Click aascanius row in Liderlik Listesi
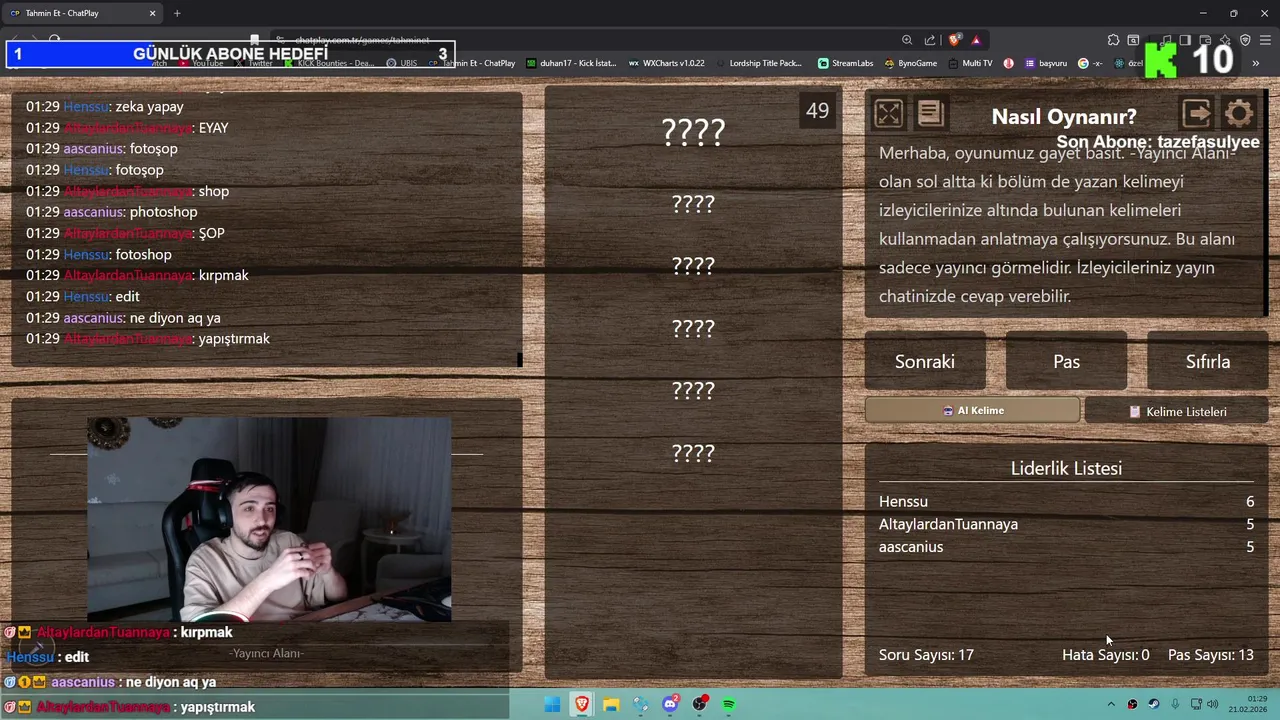Viewport: 1280px width, 720px height. click(1066, 547)
